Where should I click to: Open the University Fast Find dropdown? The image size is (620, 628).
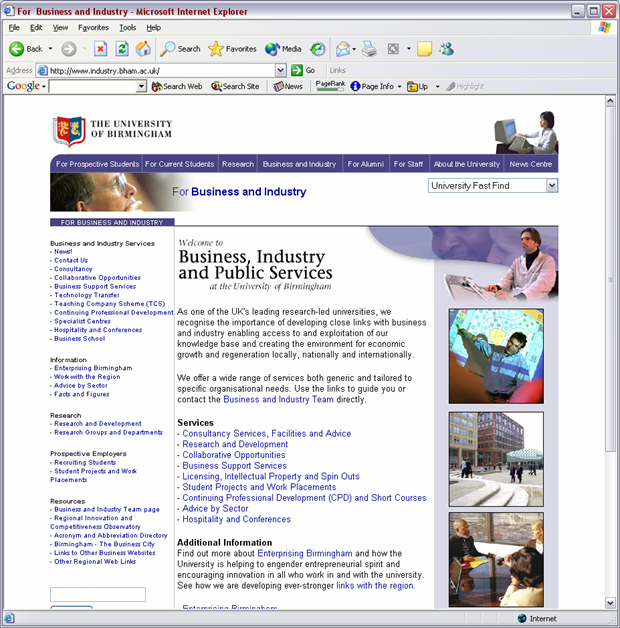click(x=552, y=185)
